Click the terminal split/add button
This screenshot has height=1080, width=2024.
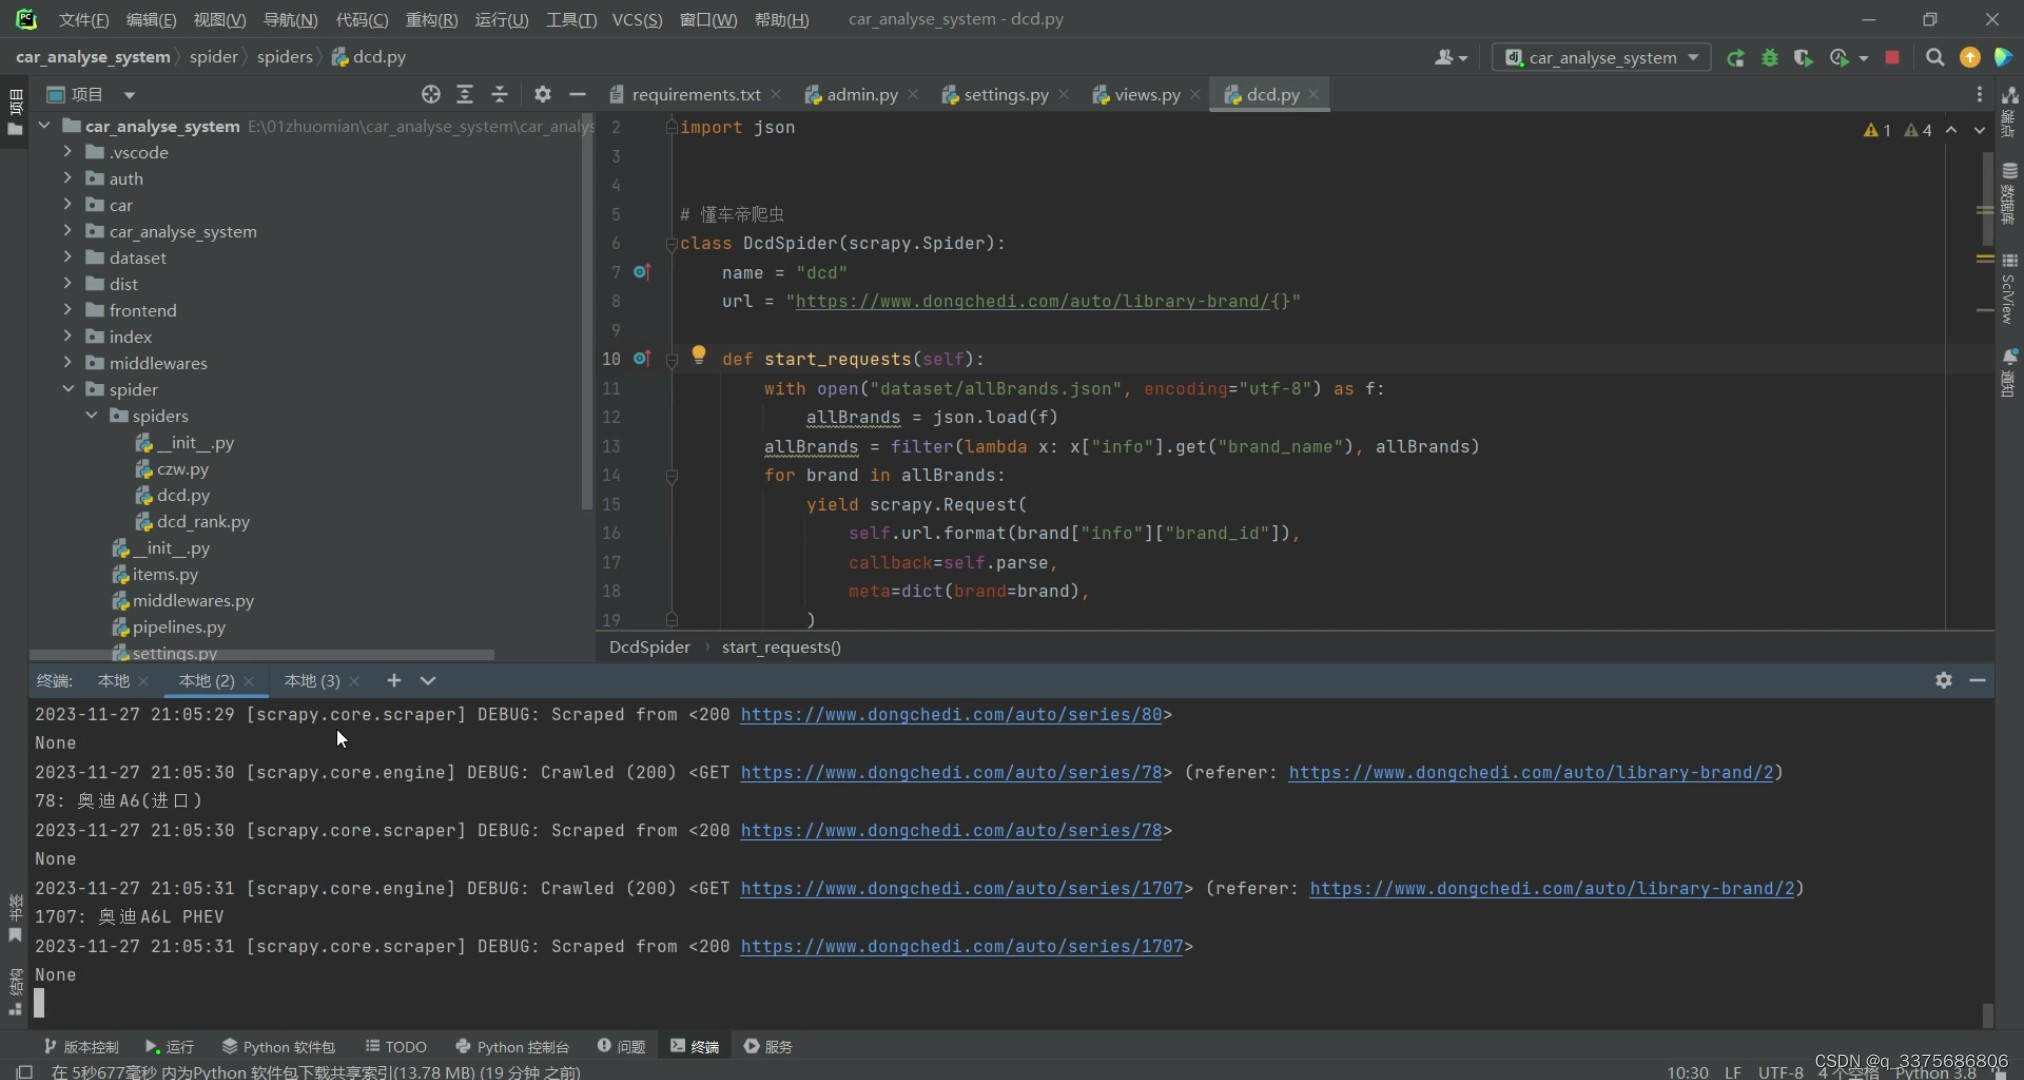[394, 680]
